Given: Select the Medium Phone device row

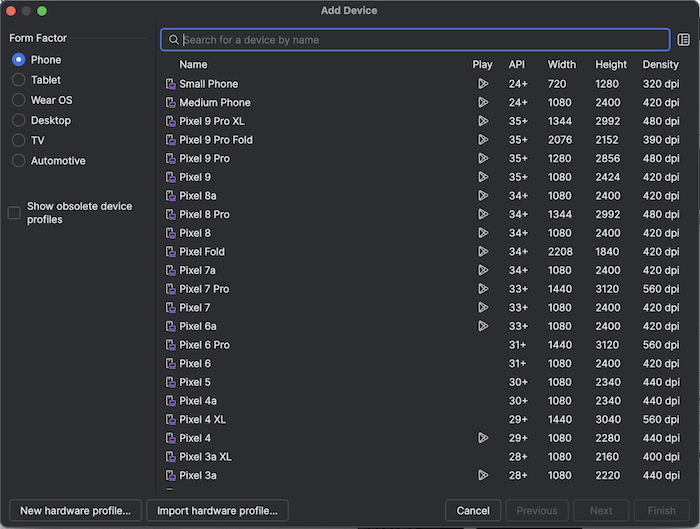Looking at the screenshot, I should coord(423,103).
